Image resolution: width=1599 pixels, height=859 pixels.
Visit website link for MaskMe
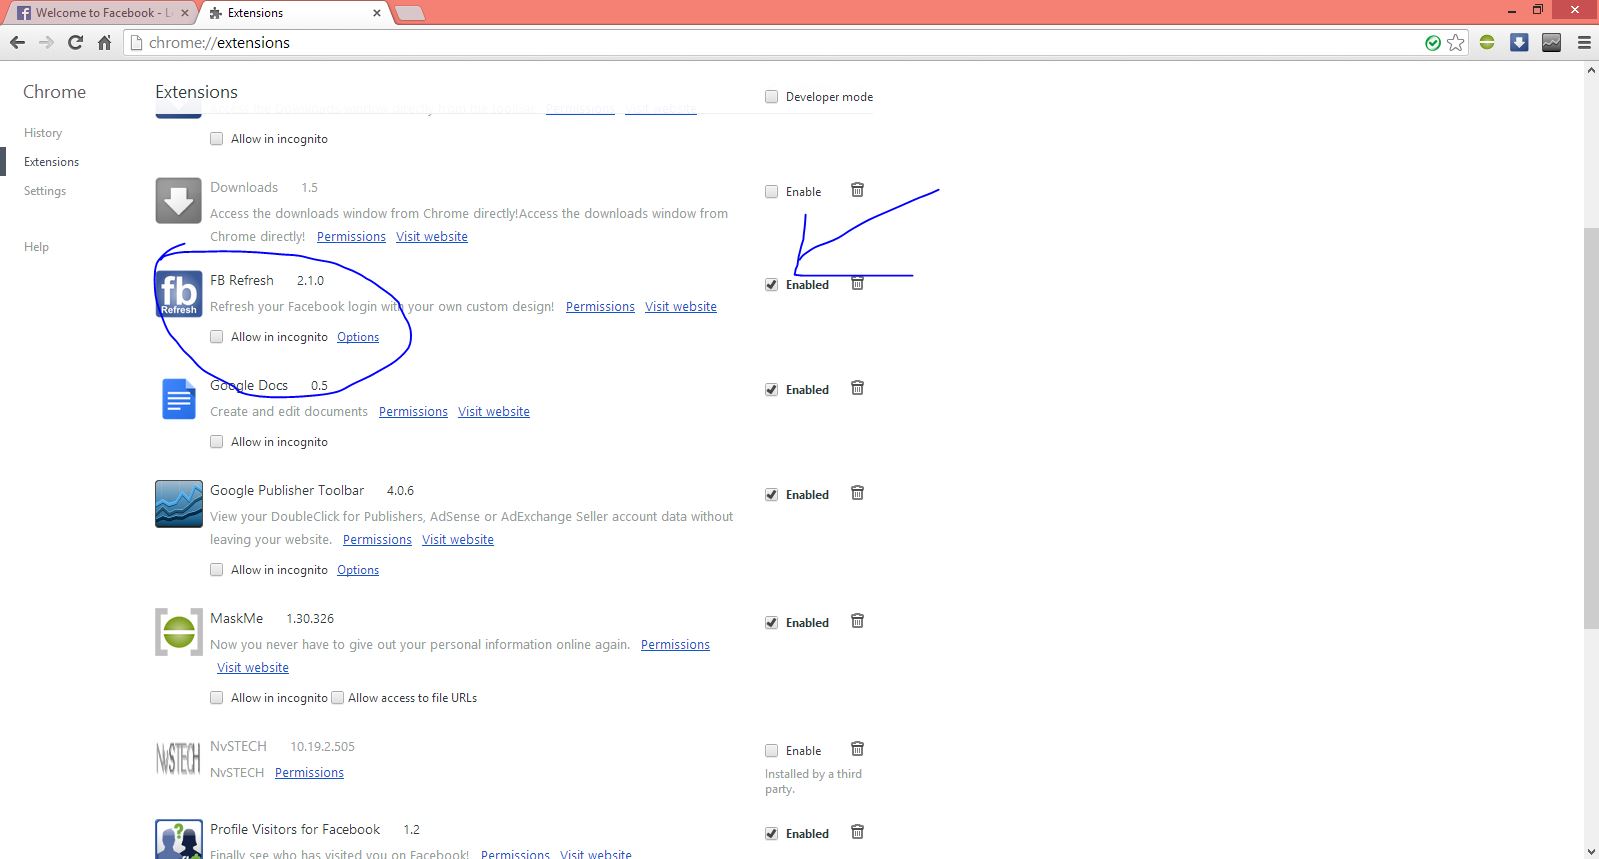[x=253, y=668]
